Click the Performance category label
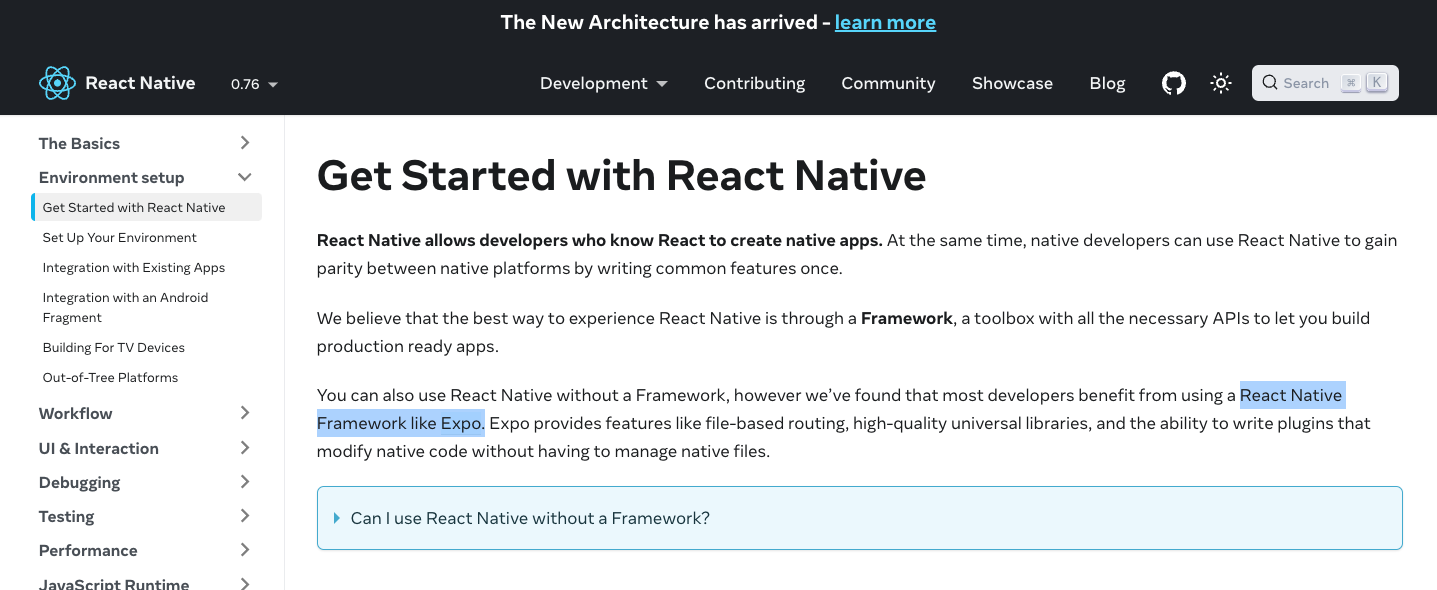Image resolution: width=1437 pixels, height=590 pixels. [88, 550]
